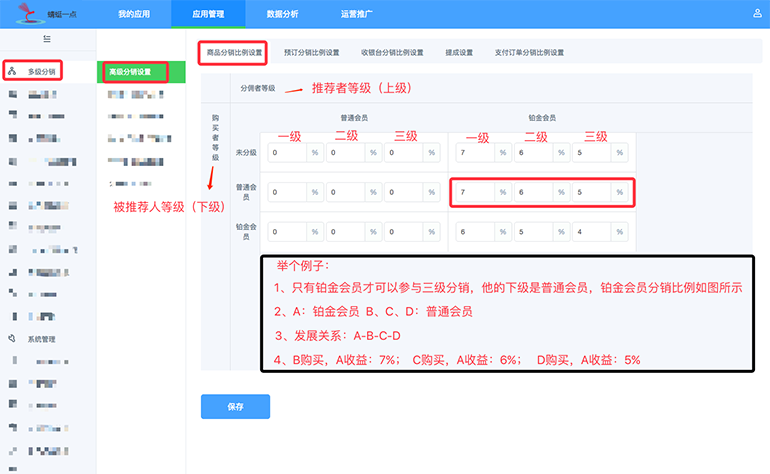This screenshot has width=770, height=474.
Task: Open the 收银台分销比例设置 tab
Action: tap(392, 53)
